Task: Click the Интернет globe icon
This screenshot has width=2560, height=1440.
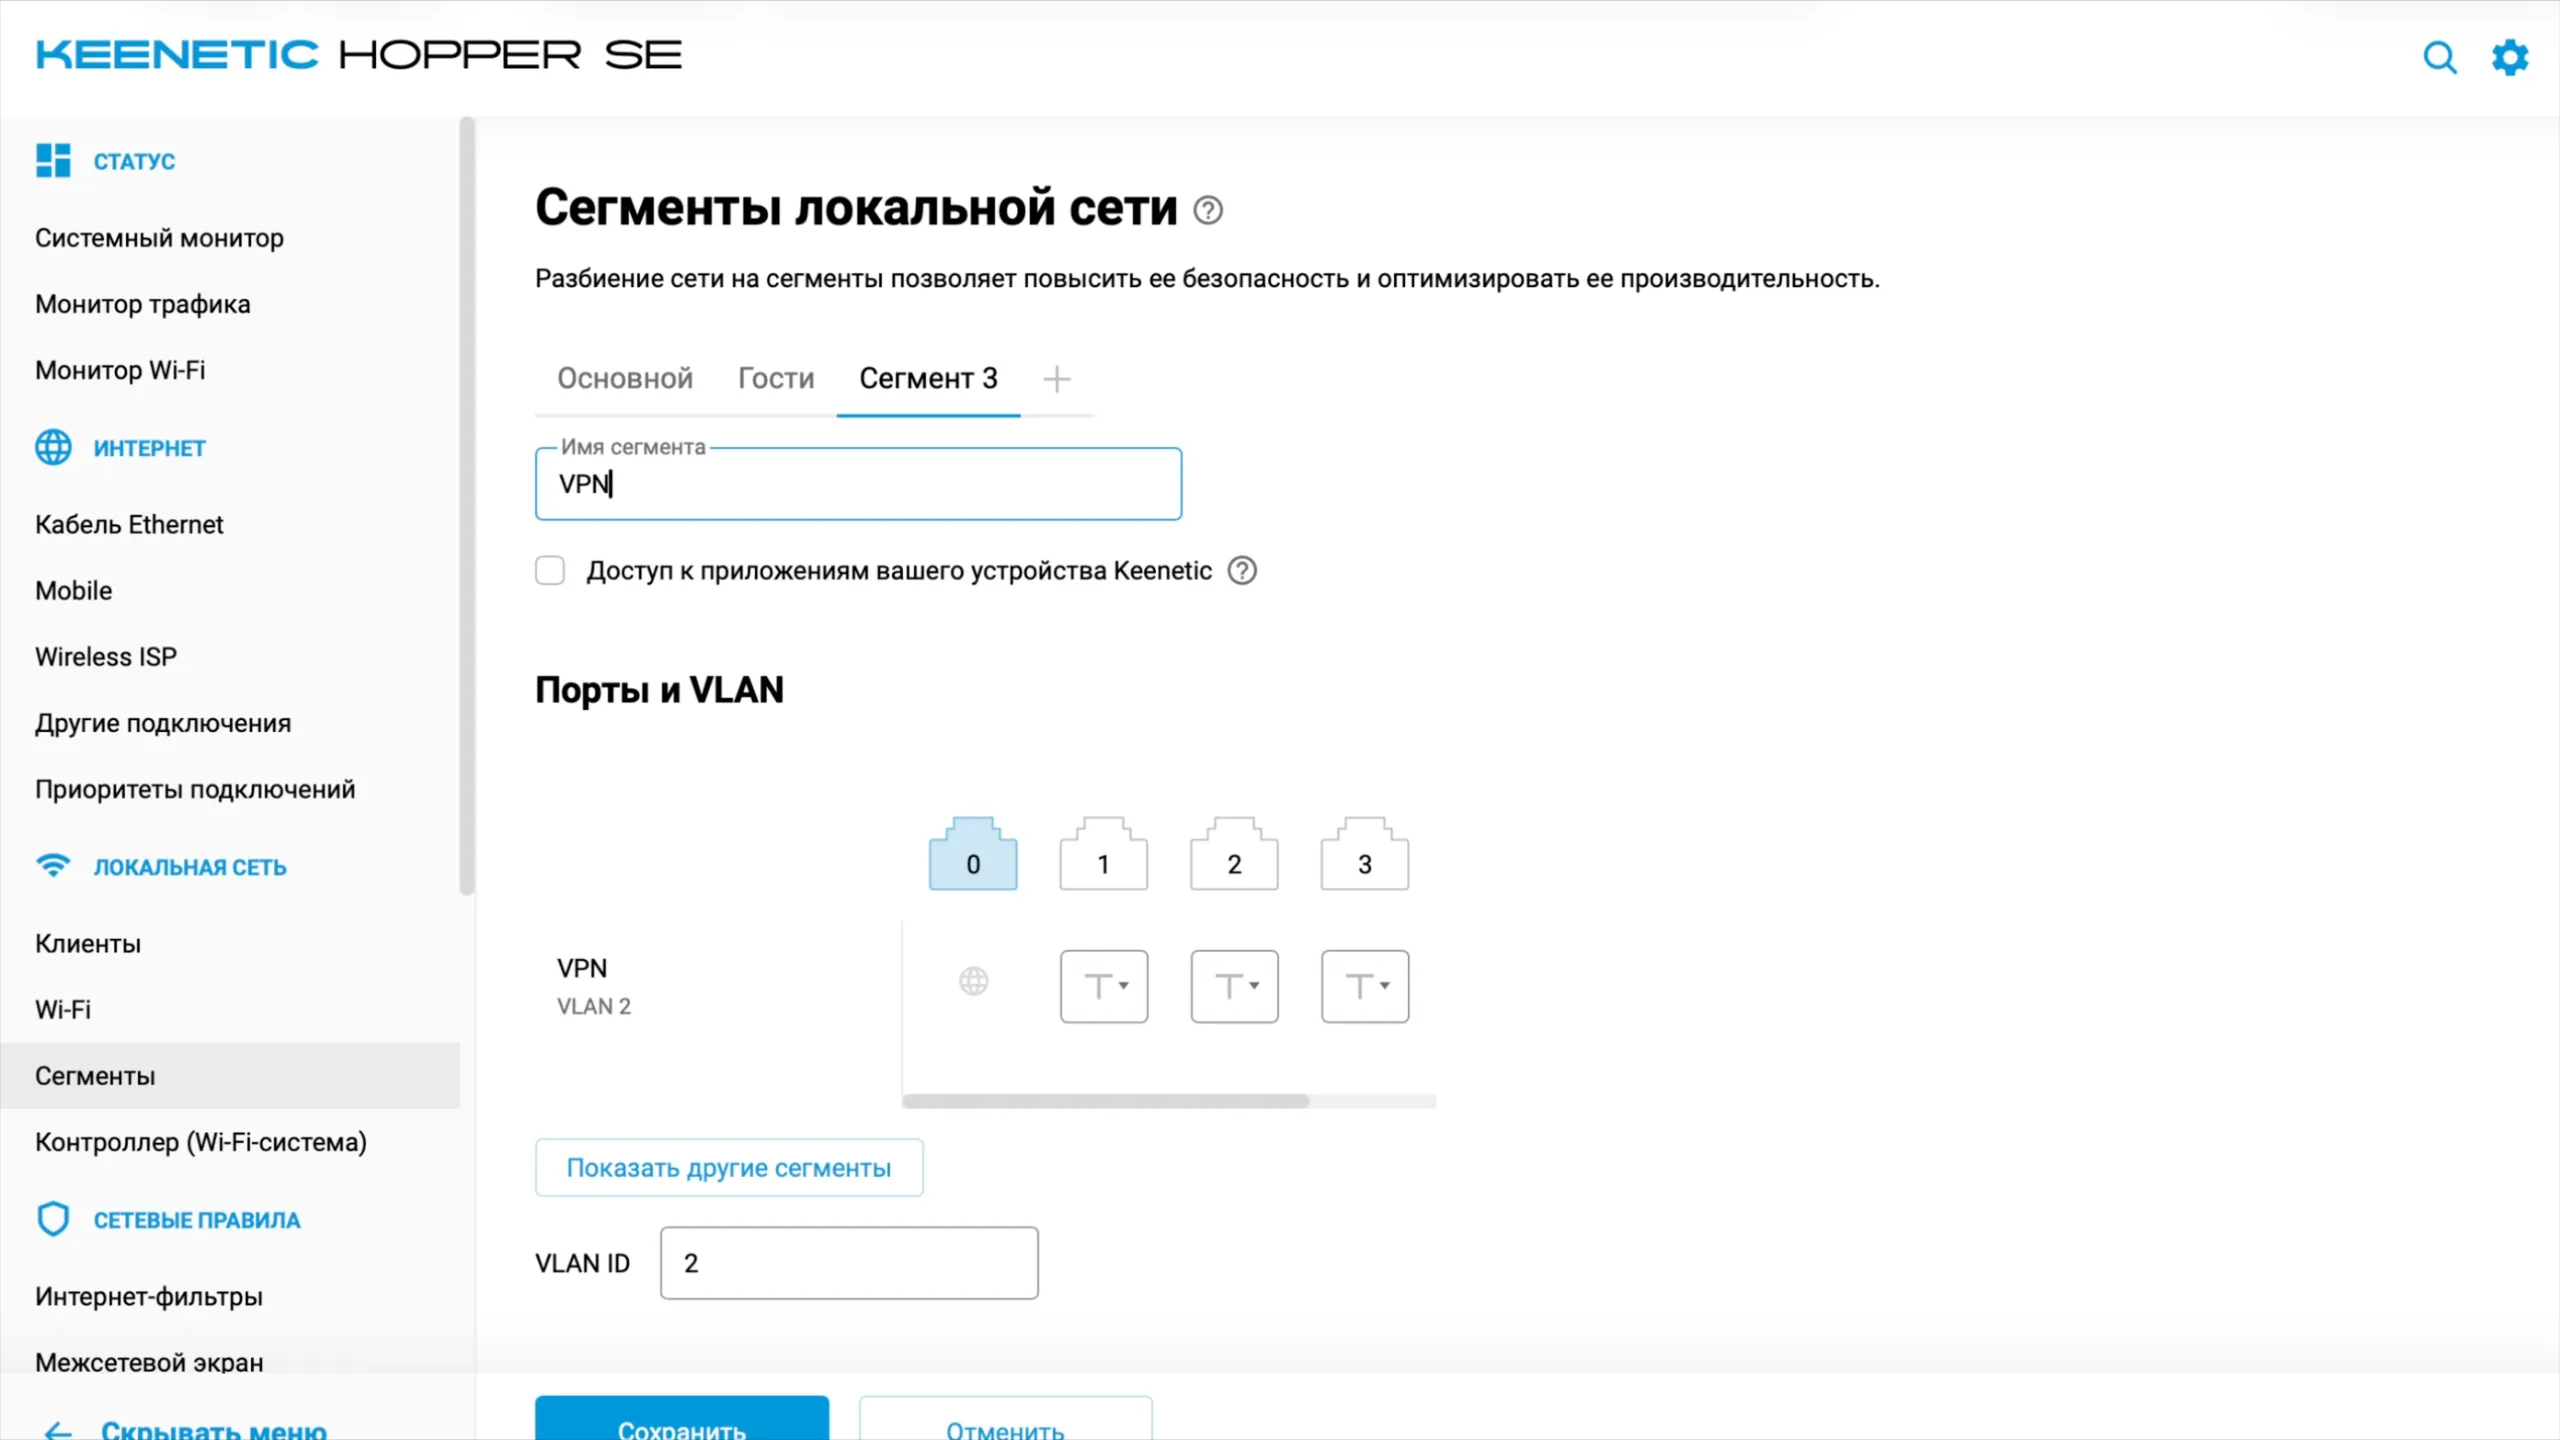Action: click(x=53, y=447)
